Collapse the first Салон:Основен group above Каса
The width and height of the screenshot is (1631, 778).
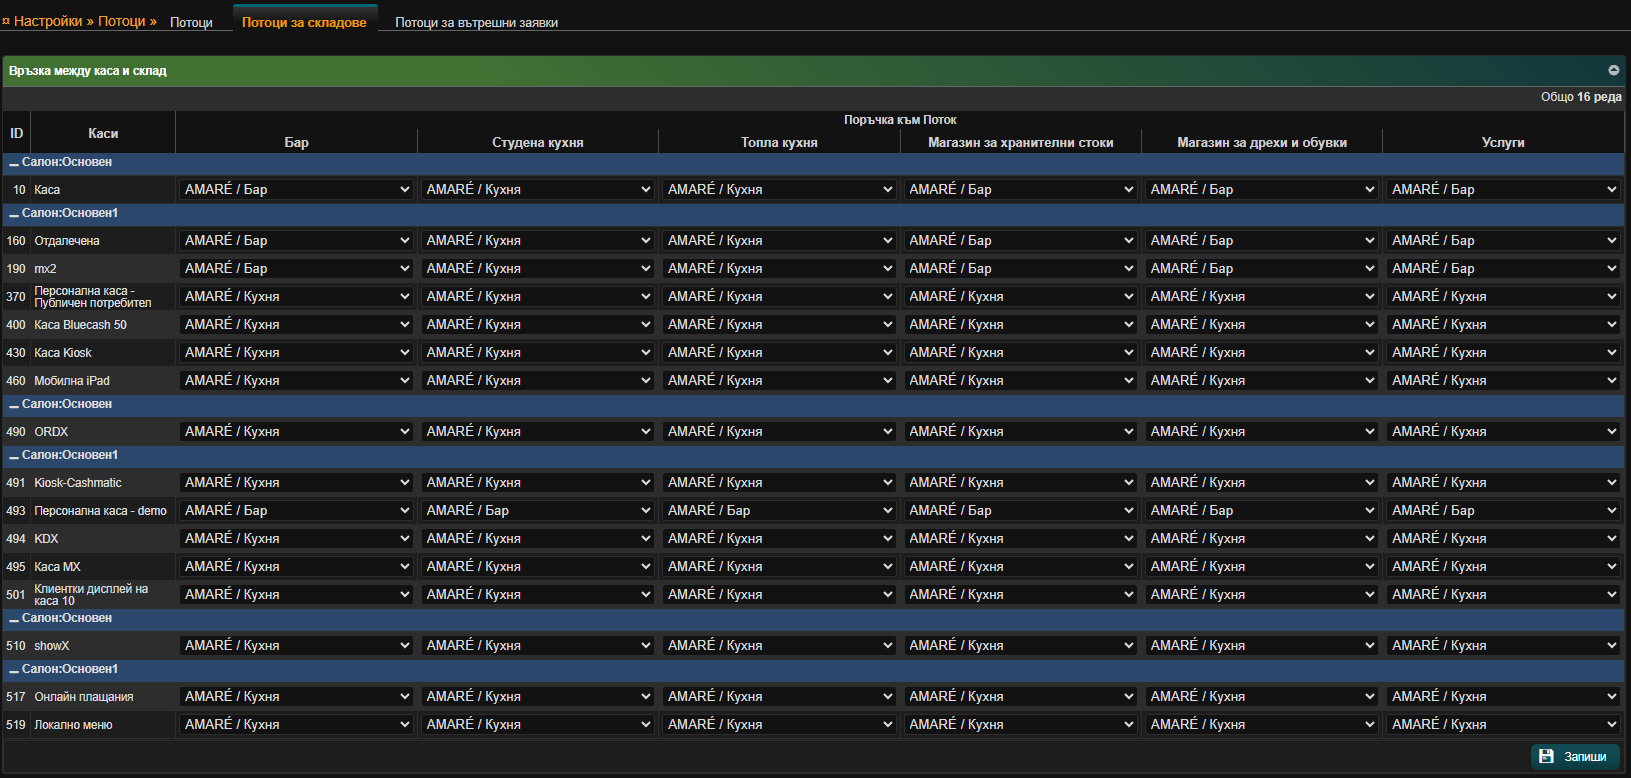pyautogui.click(x=14, y=163)
